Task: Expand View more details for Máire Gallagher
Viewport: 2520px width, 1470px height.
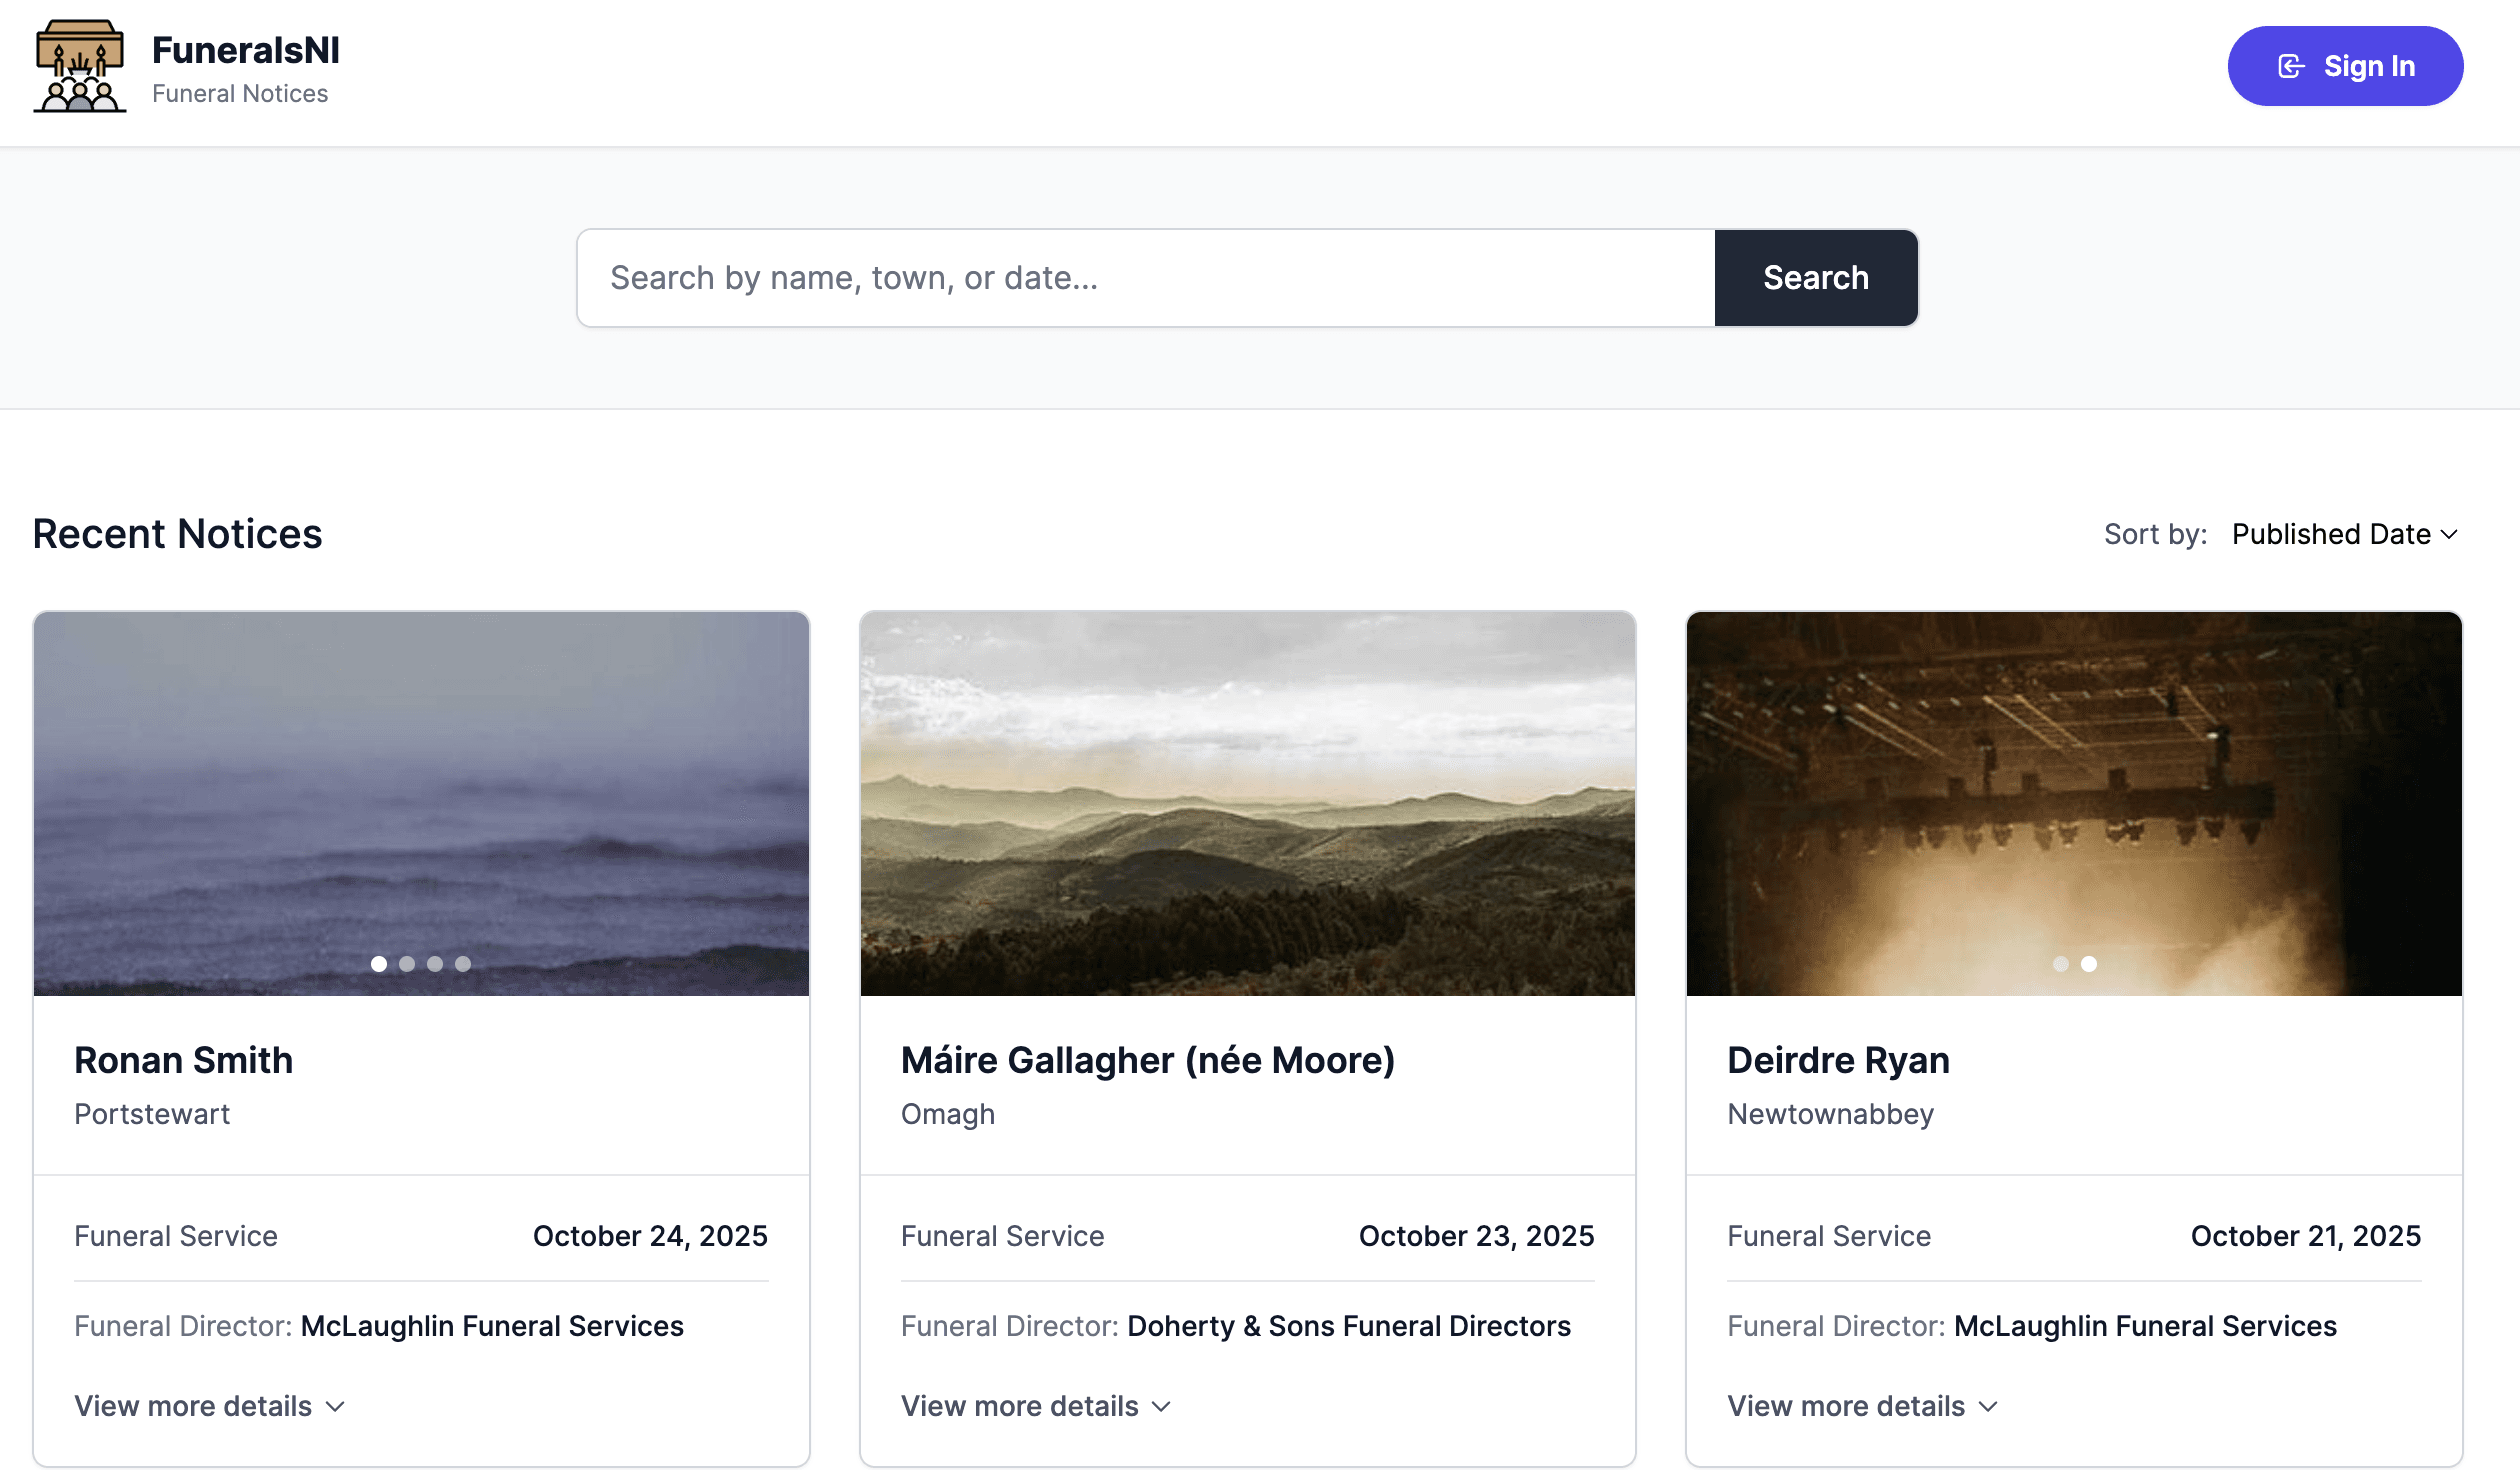Action: pos(1036,1406)
